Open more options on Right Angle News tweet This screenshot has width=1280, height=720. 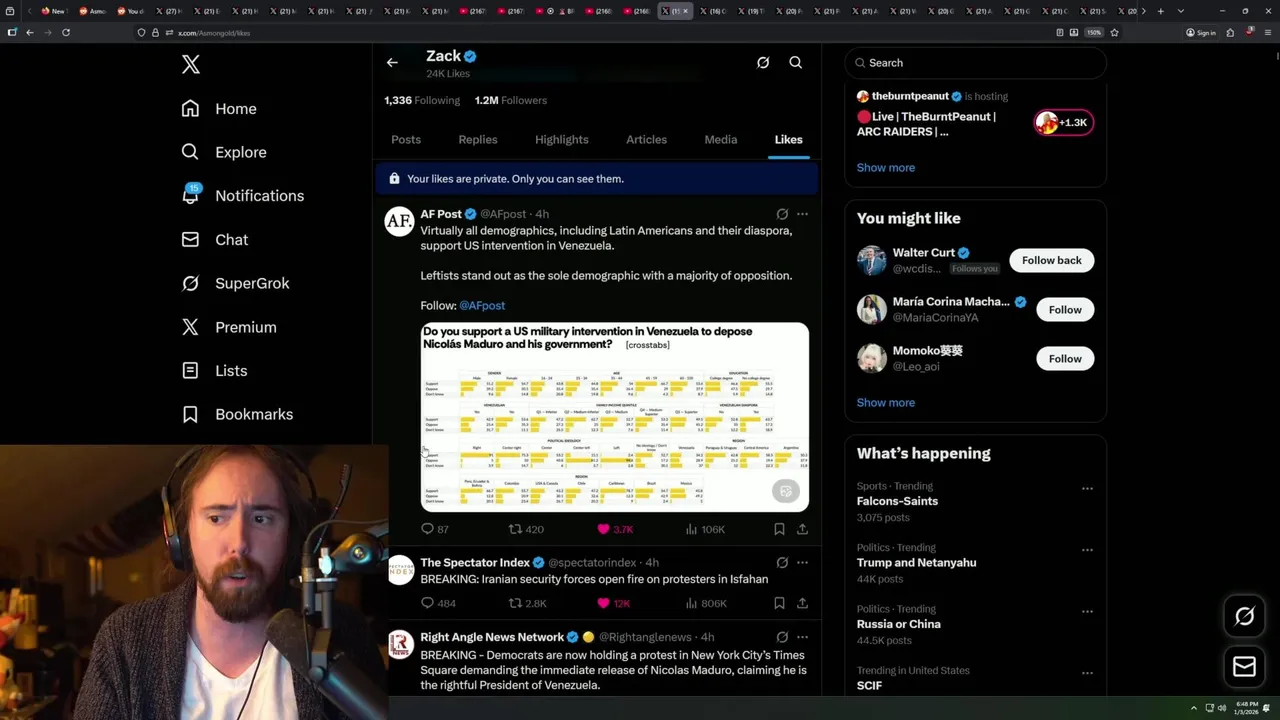[x=802, y=637]
